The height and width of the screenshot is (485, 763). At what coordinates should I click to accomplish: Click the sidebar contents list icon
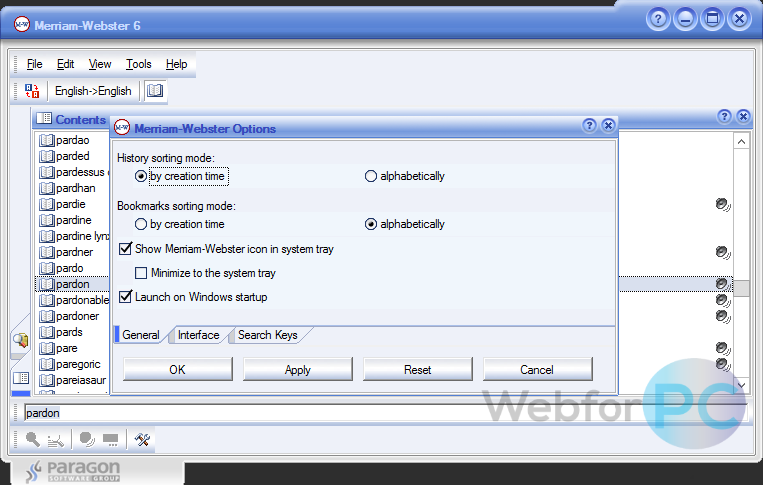point(20,378)
